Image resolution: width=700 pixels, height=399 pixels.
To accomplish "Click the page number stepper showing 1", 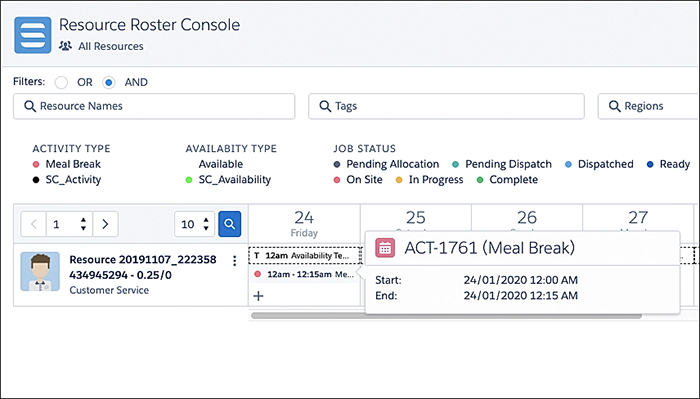I will pyautogui.click(x=69, y=224).
